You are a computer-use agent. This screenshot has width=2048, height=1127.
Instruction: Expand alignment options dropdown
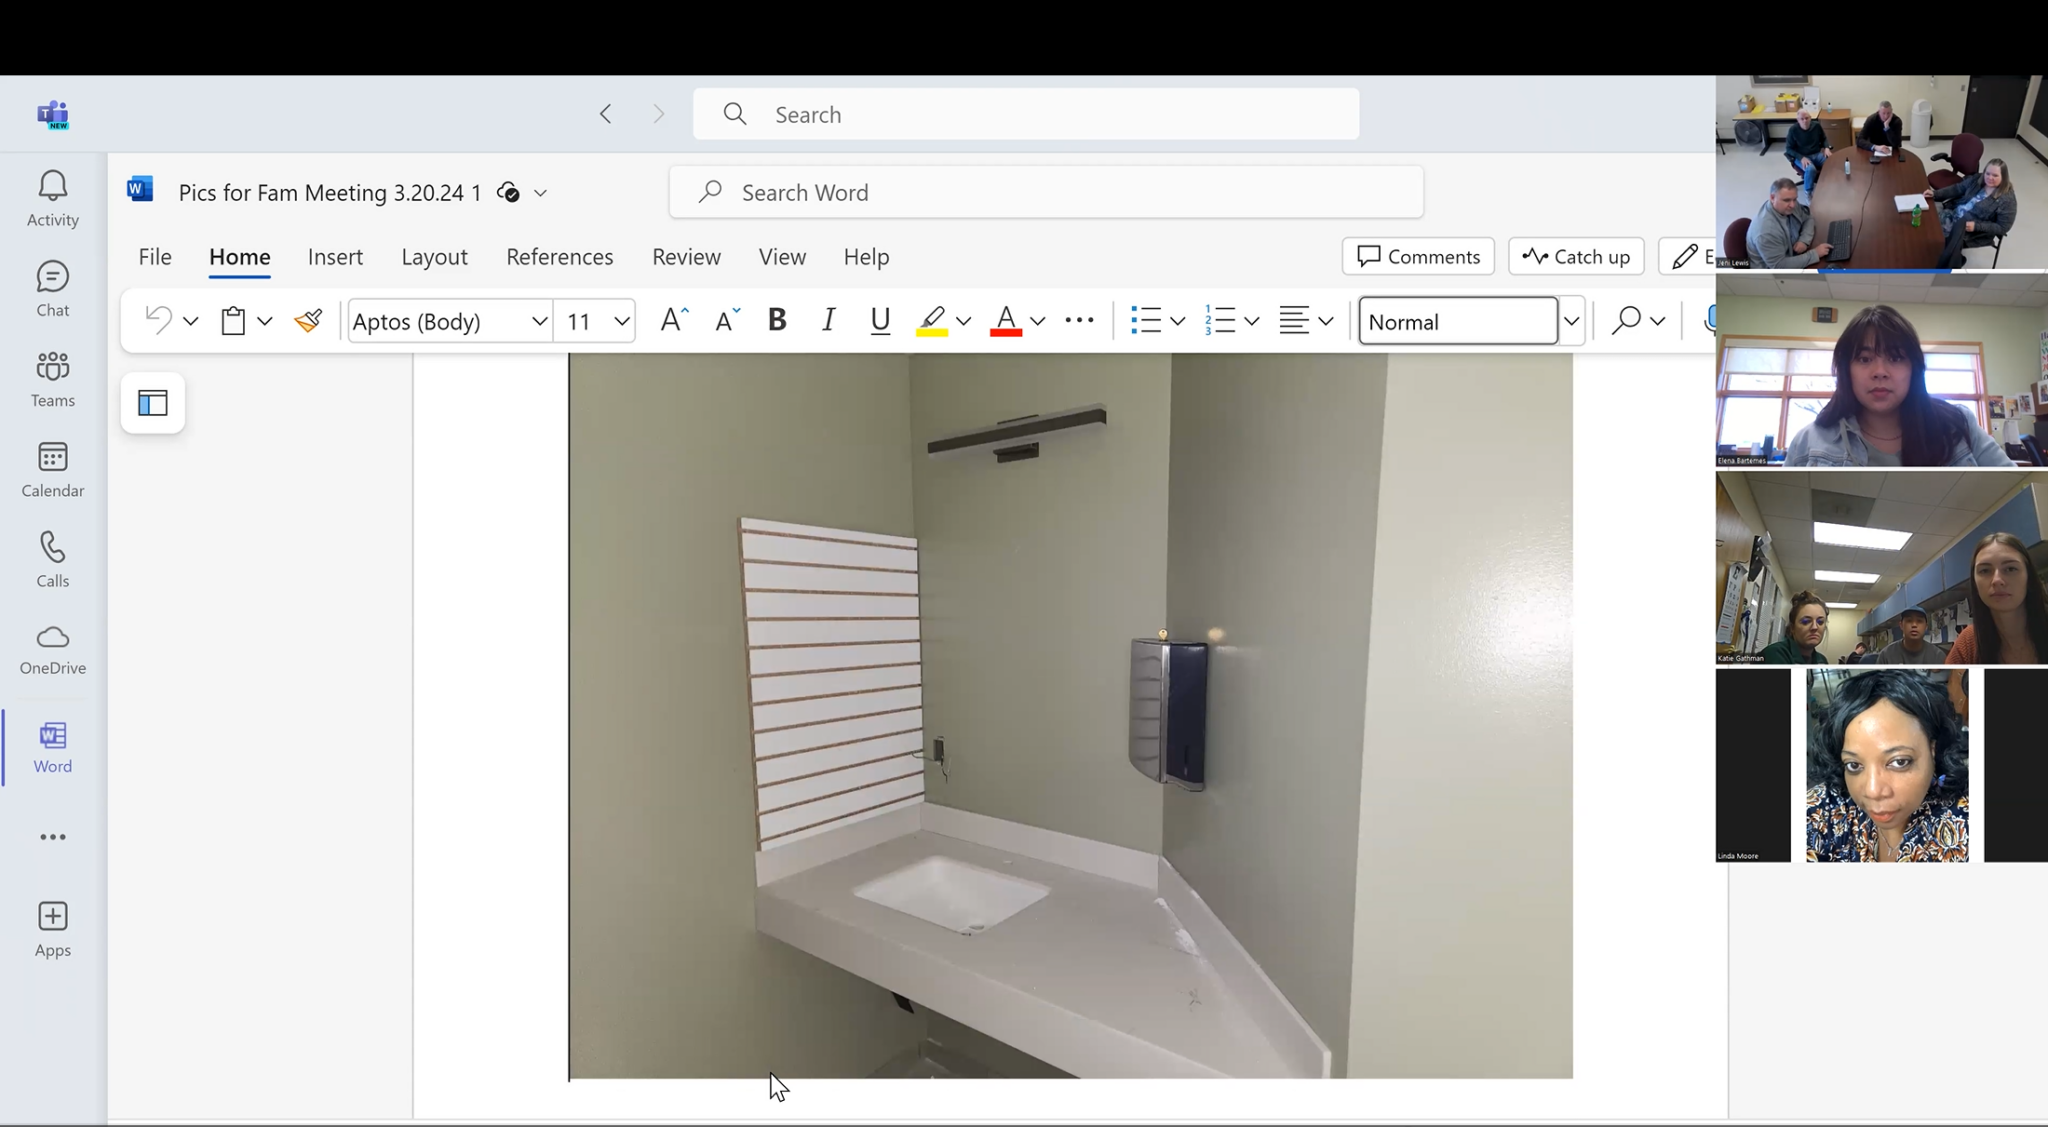click(1325, 321)
